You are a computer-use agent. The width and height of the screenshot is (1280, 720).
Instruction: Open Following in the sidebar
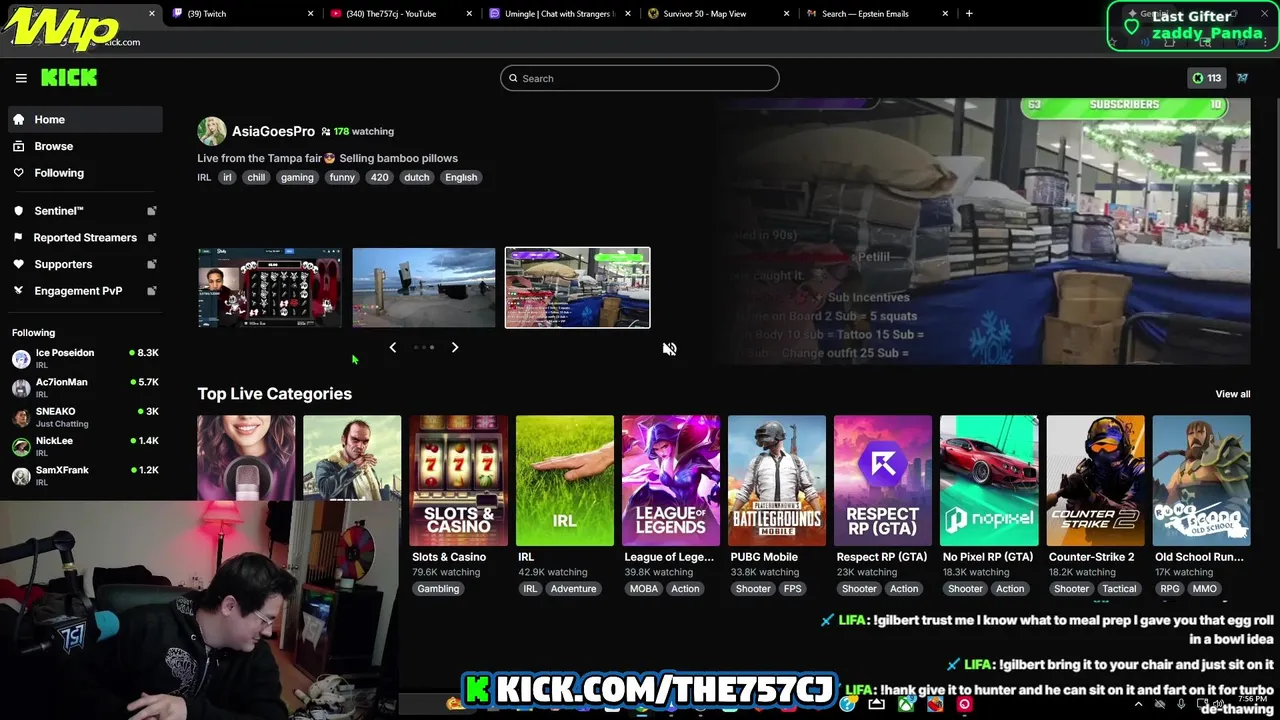point(85,173)
